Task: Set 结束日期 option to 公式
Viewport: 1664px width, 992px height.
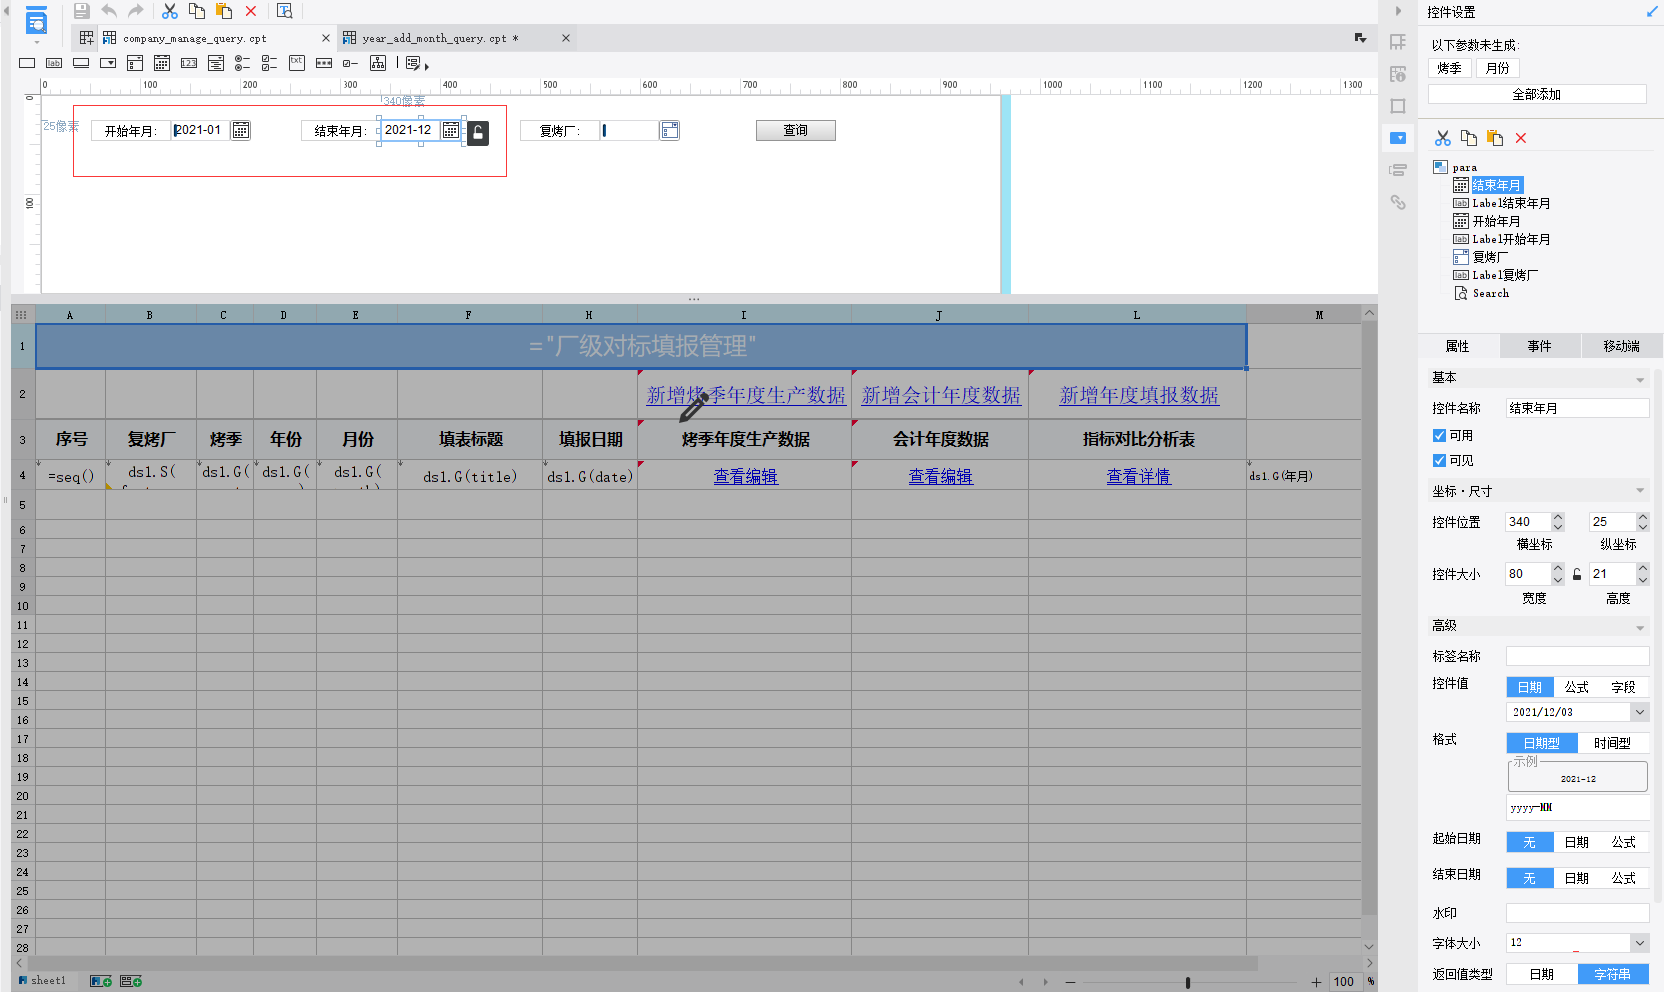Action: point(1624,878)
